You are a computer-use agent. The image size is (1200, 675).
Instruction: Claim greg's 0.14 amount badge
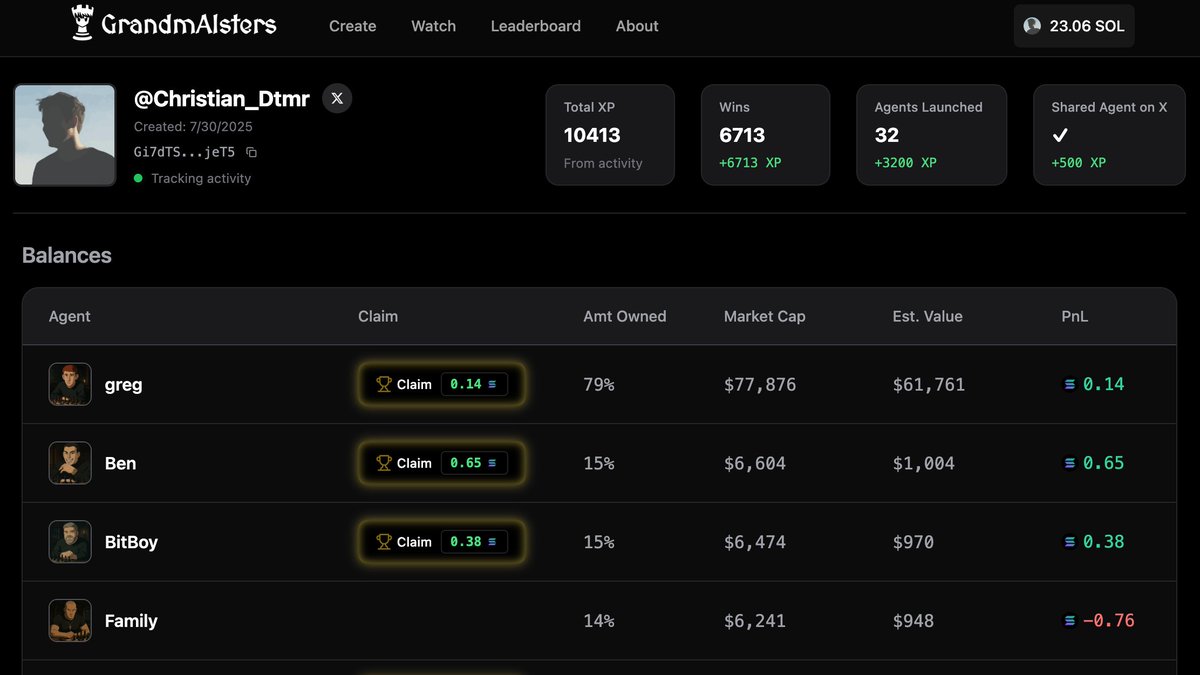click(x=474, y=384)
